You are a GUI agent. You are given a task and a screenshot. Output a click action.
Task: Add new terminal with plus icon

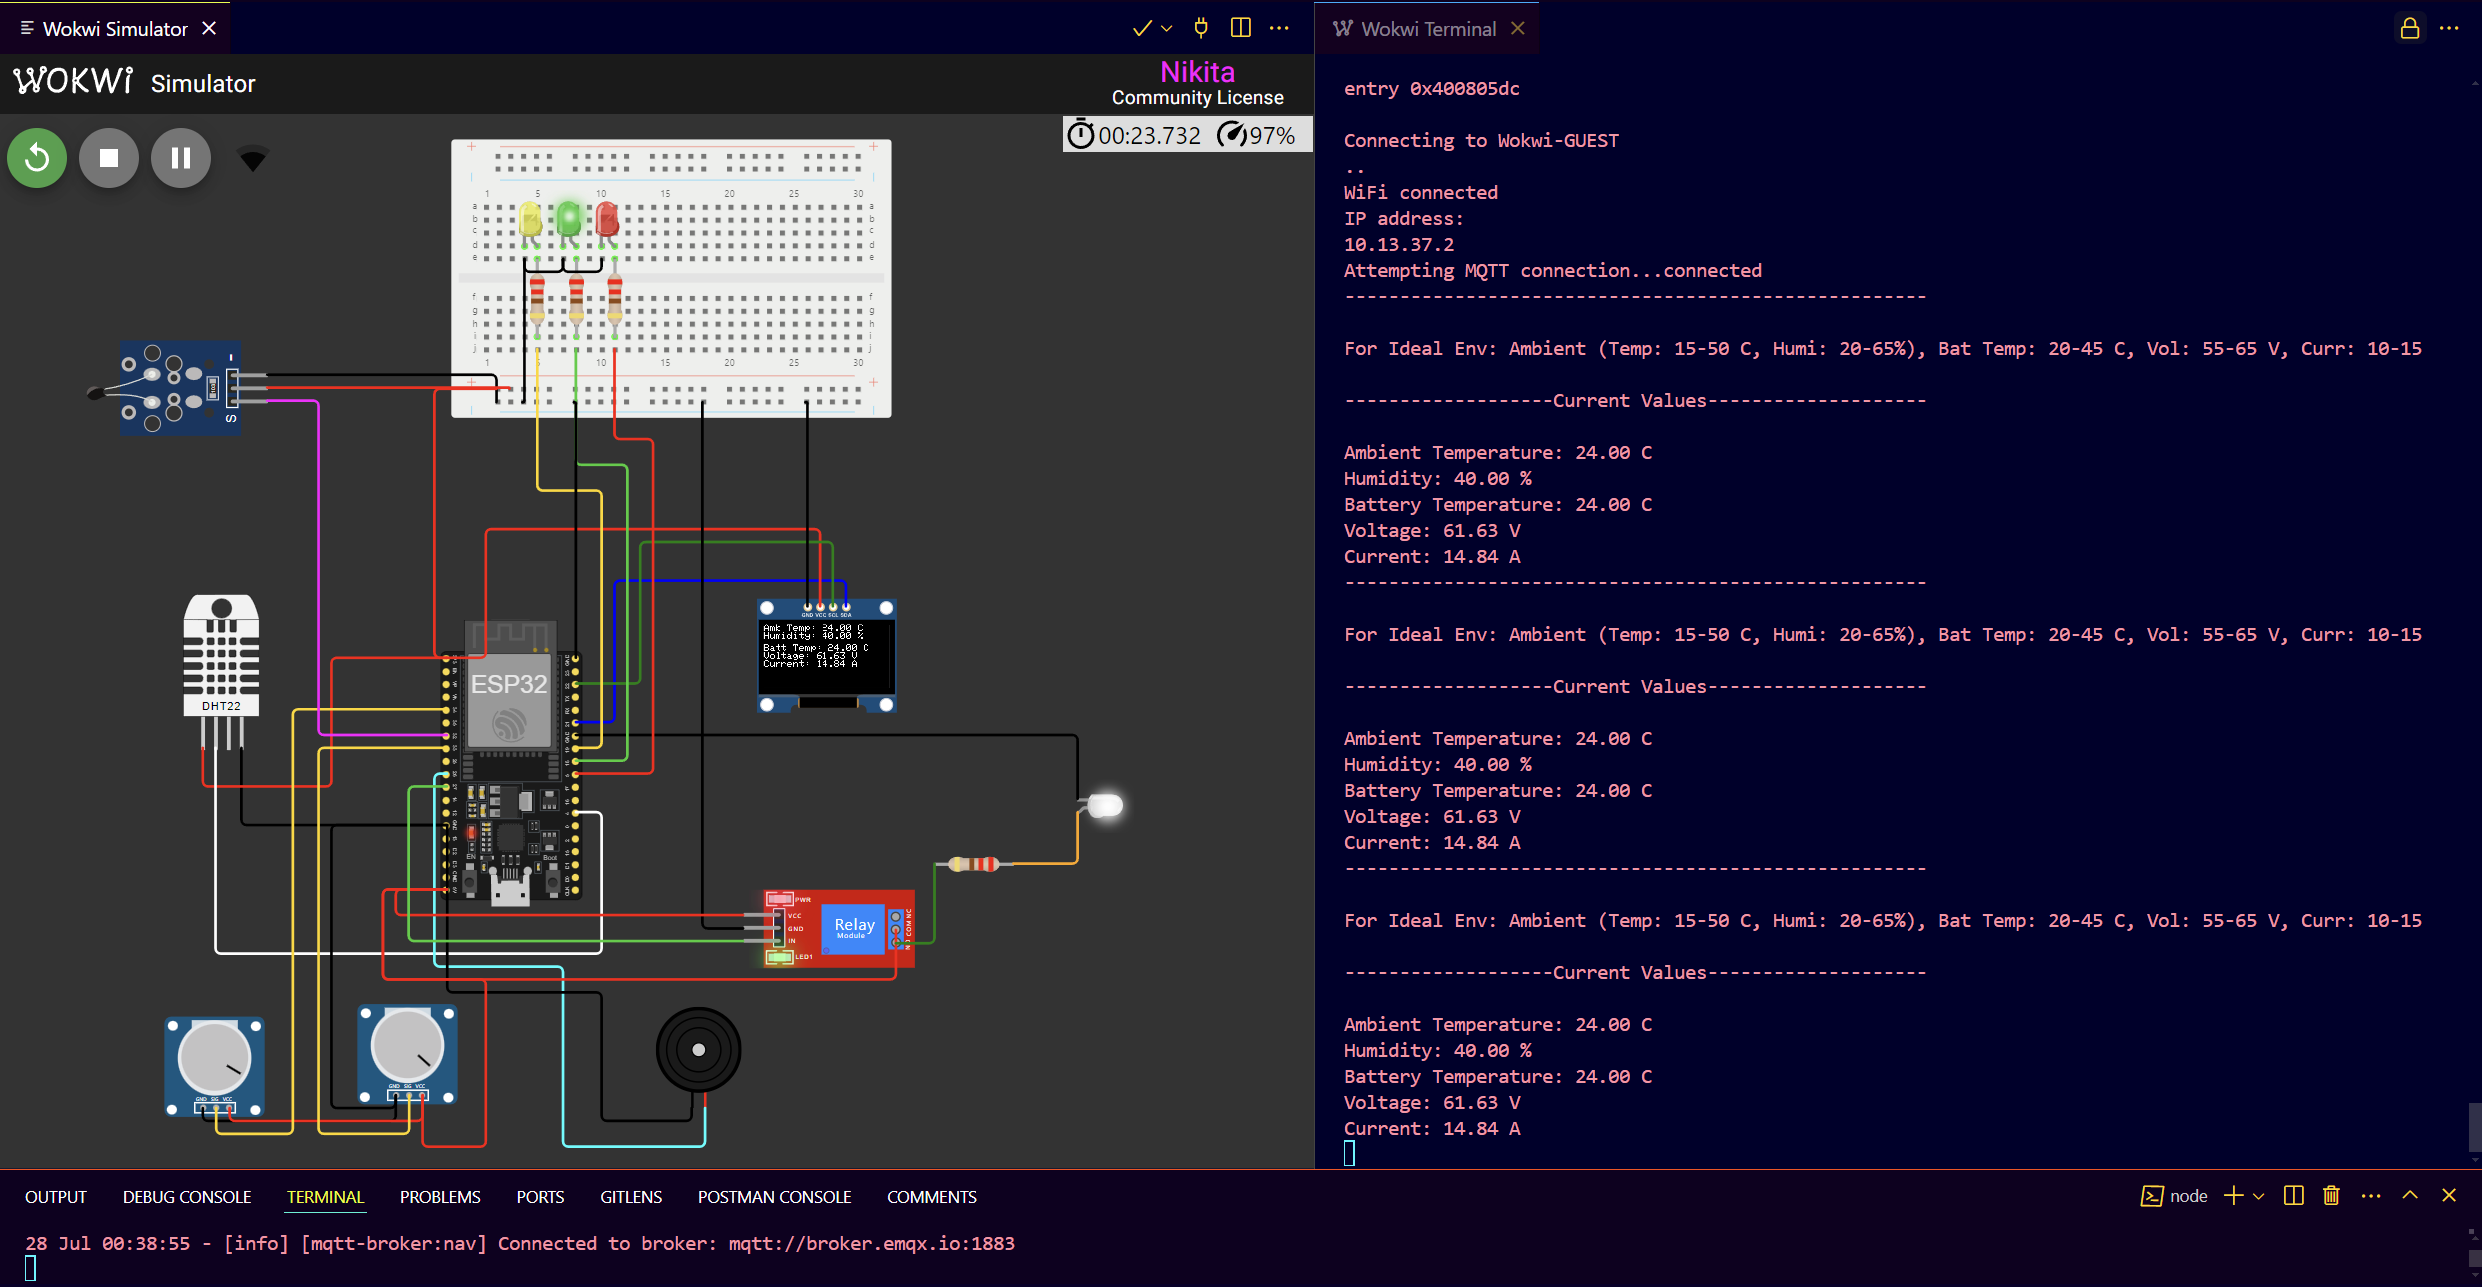2233,1196
